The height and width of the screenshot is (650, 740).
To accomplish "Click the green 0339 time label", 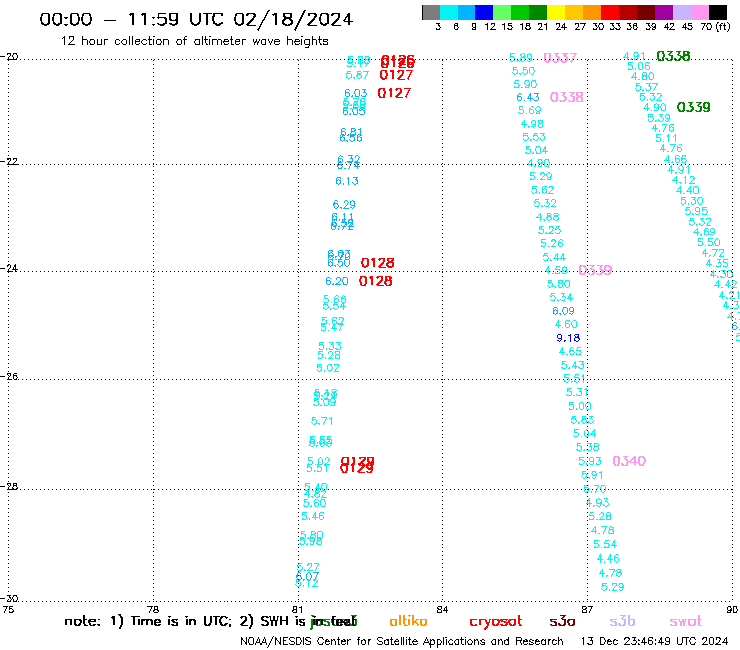I will 693,108.
